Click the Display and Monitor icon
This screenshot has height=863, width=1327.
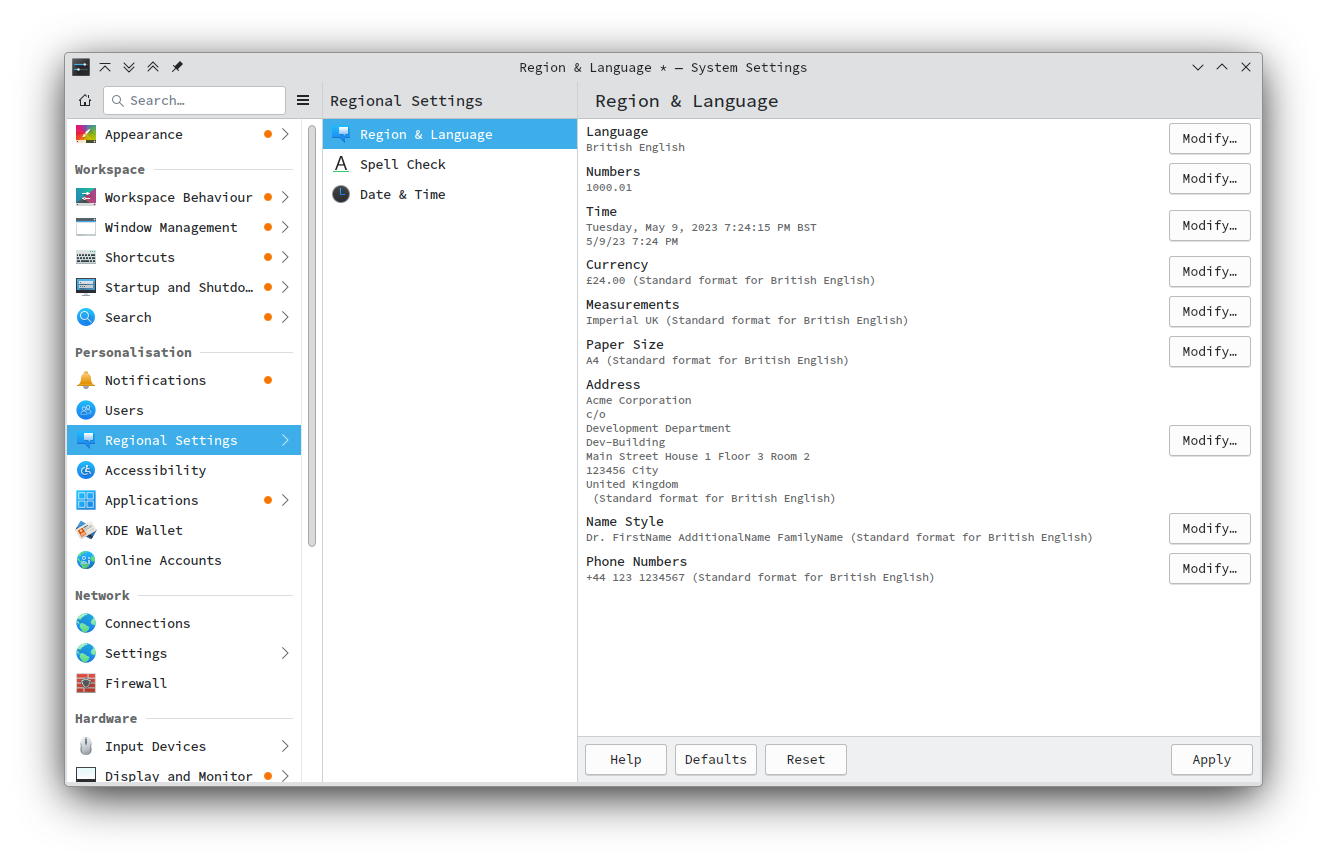(86, 775)
